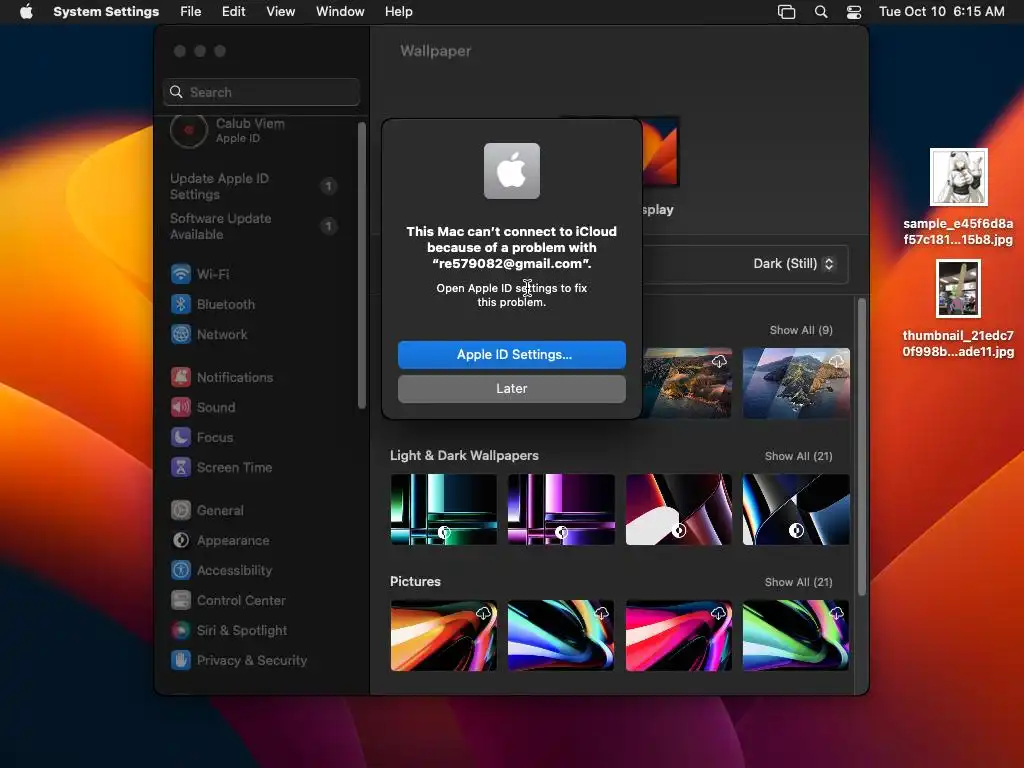
Task: Select the green-purple swirl picture wallpaper
Action: pyautogui.click(x=796, y=635)
